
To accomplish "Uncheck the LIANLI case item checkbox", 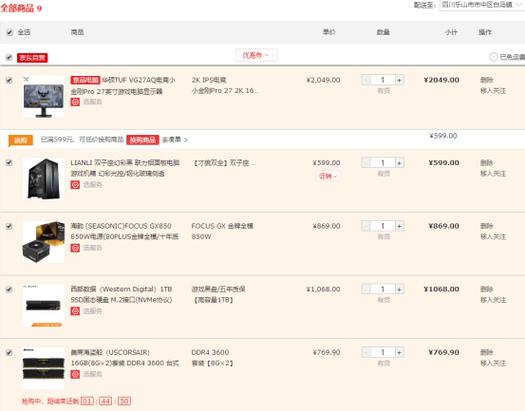I will click(9, 163).
